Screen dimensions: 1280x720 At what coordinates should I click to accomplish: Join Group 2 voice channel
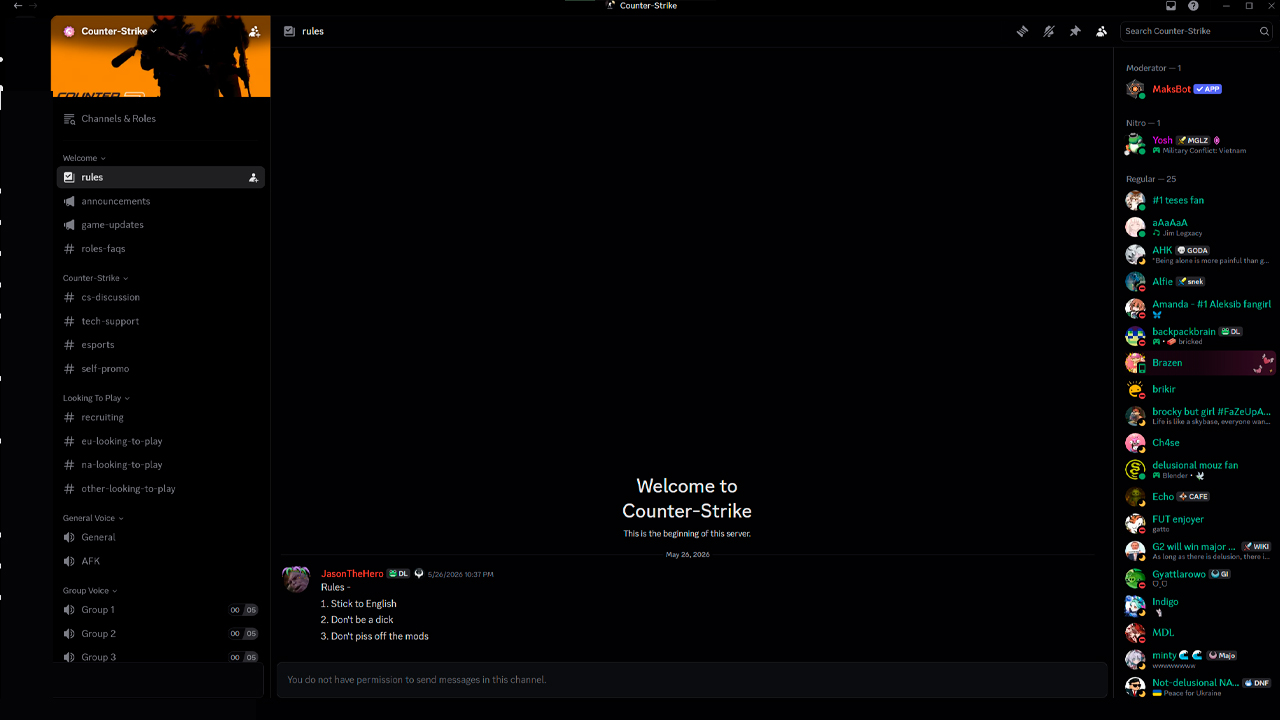point(161,633)
